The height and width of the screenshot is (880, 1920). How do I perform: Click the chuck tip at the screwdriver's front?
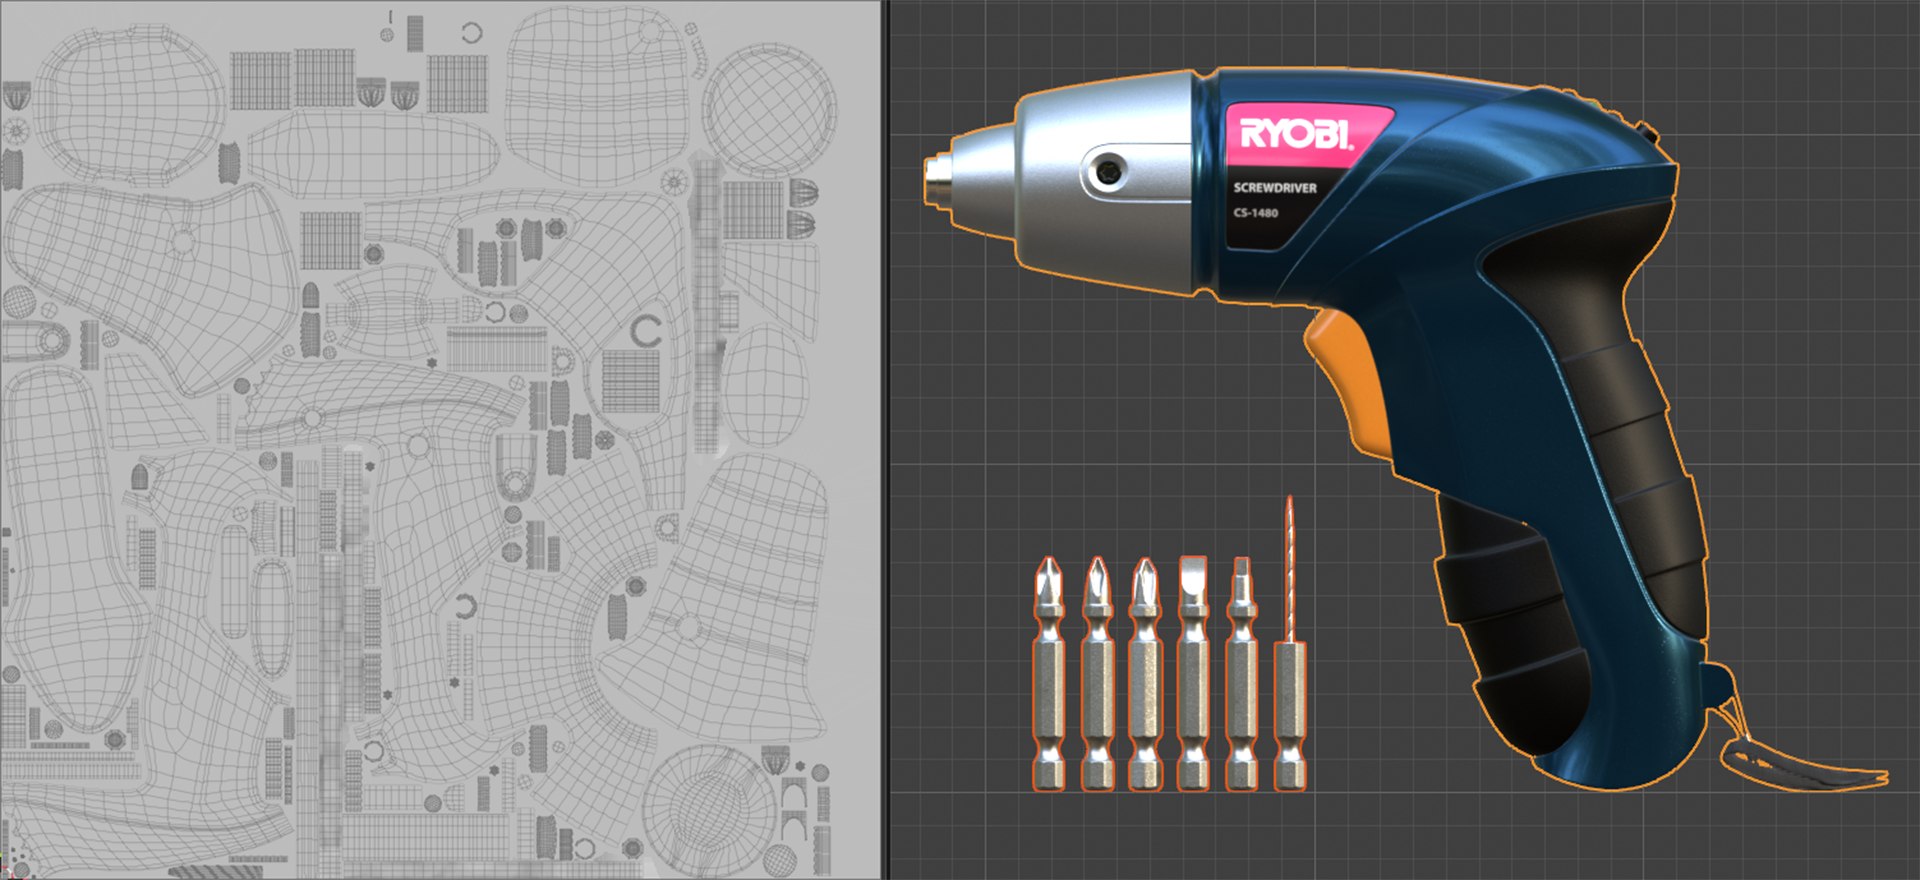point(937,182)
